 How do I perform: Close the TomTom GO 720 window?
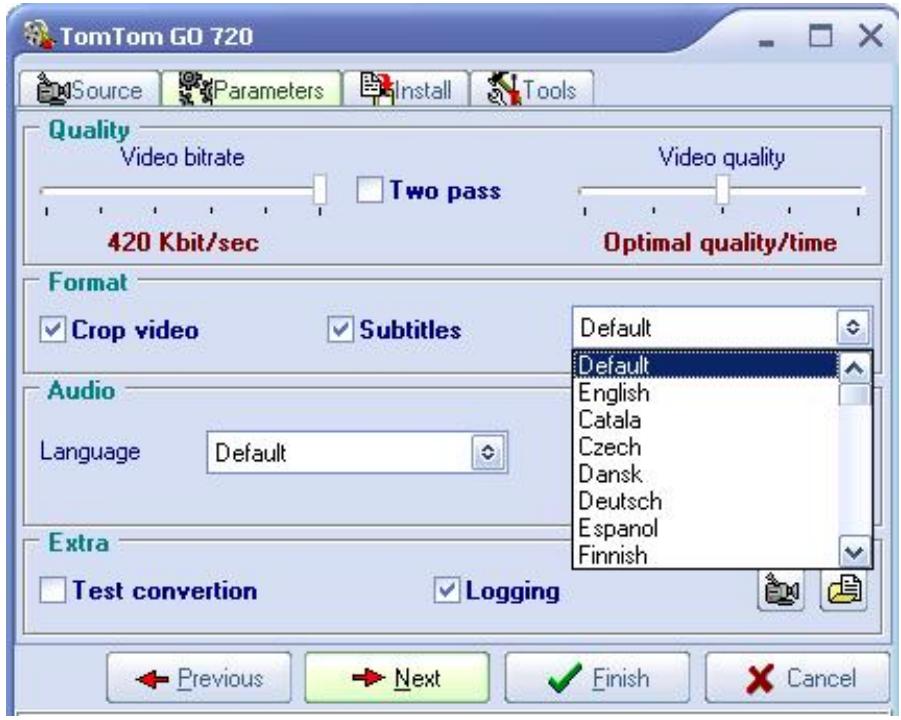[x=871, y=36]
